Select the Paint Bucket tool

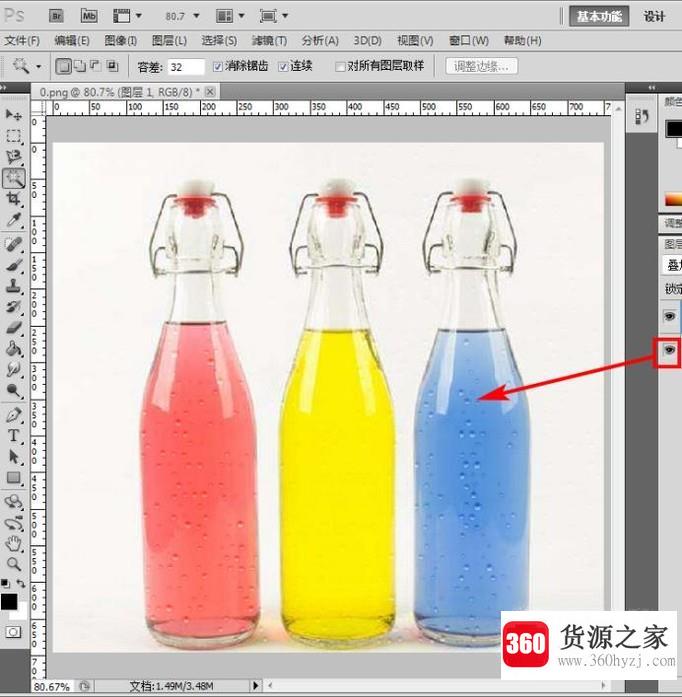tap(14, 348)
